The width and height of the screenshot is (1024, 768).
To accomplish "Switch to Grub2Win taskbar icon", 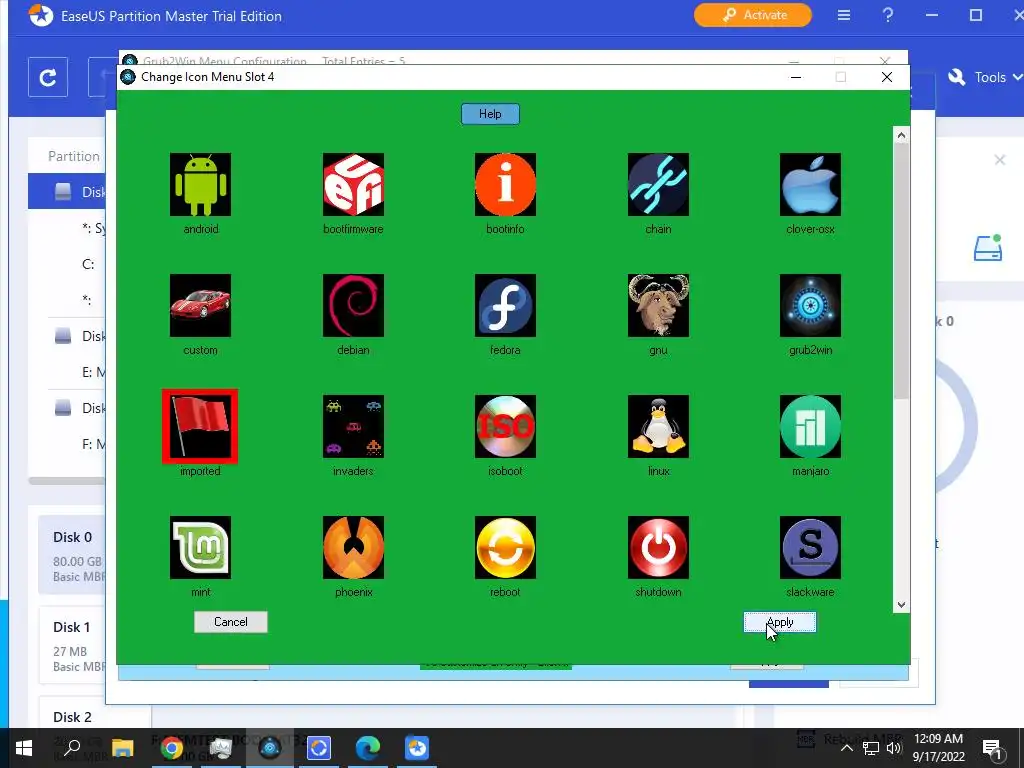I will (270, 748).
